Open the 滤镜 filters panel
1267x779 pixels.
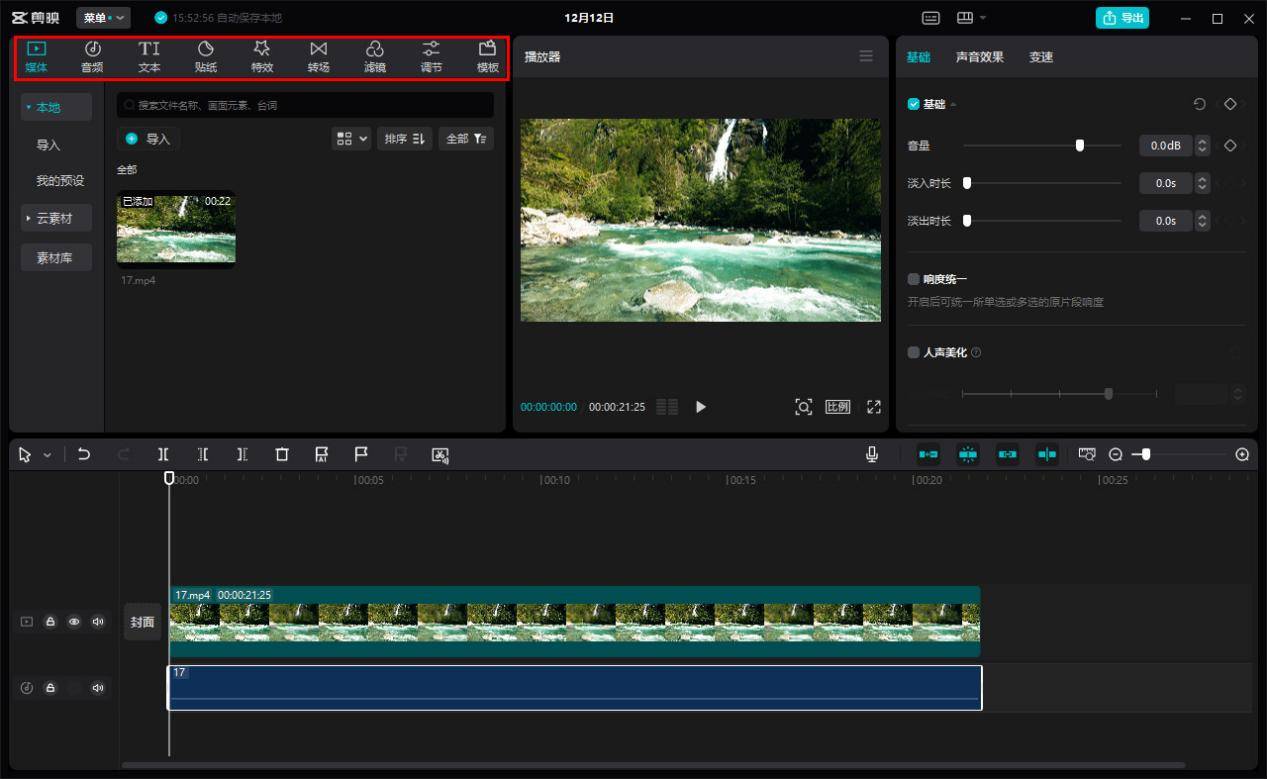point(375,57)
